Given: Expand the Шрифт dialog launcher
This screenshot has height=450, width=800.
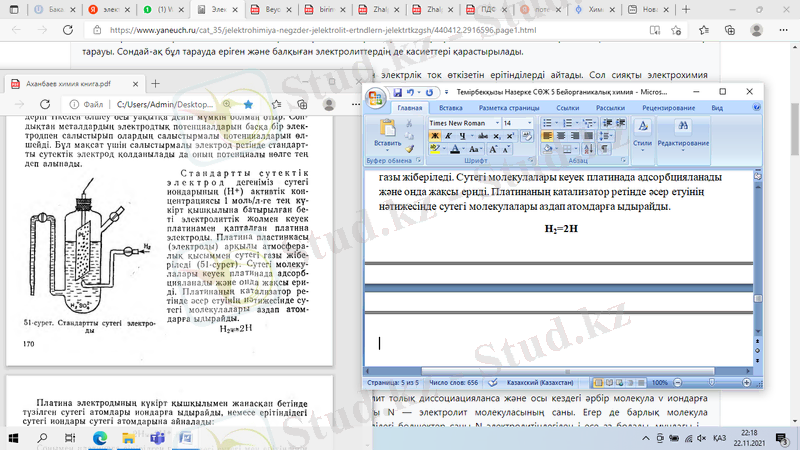Looking at the screenshot, I should point(534,160).
